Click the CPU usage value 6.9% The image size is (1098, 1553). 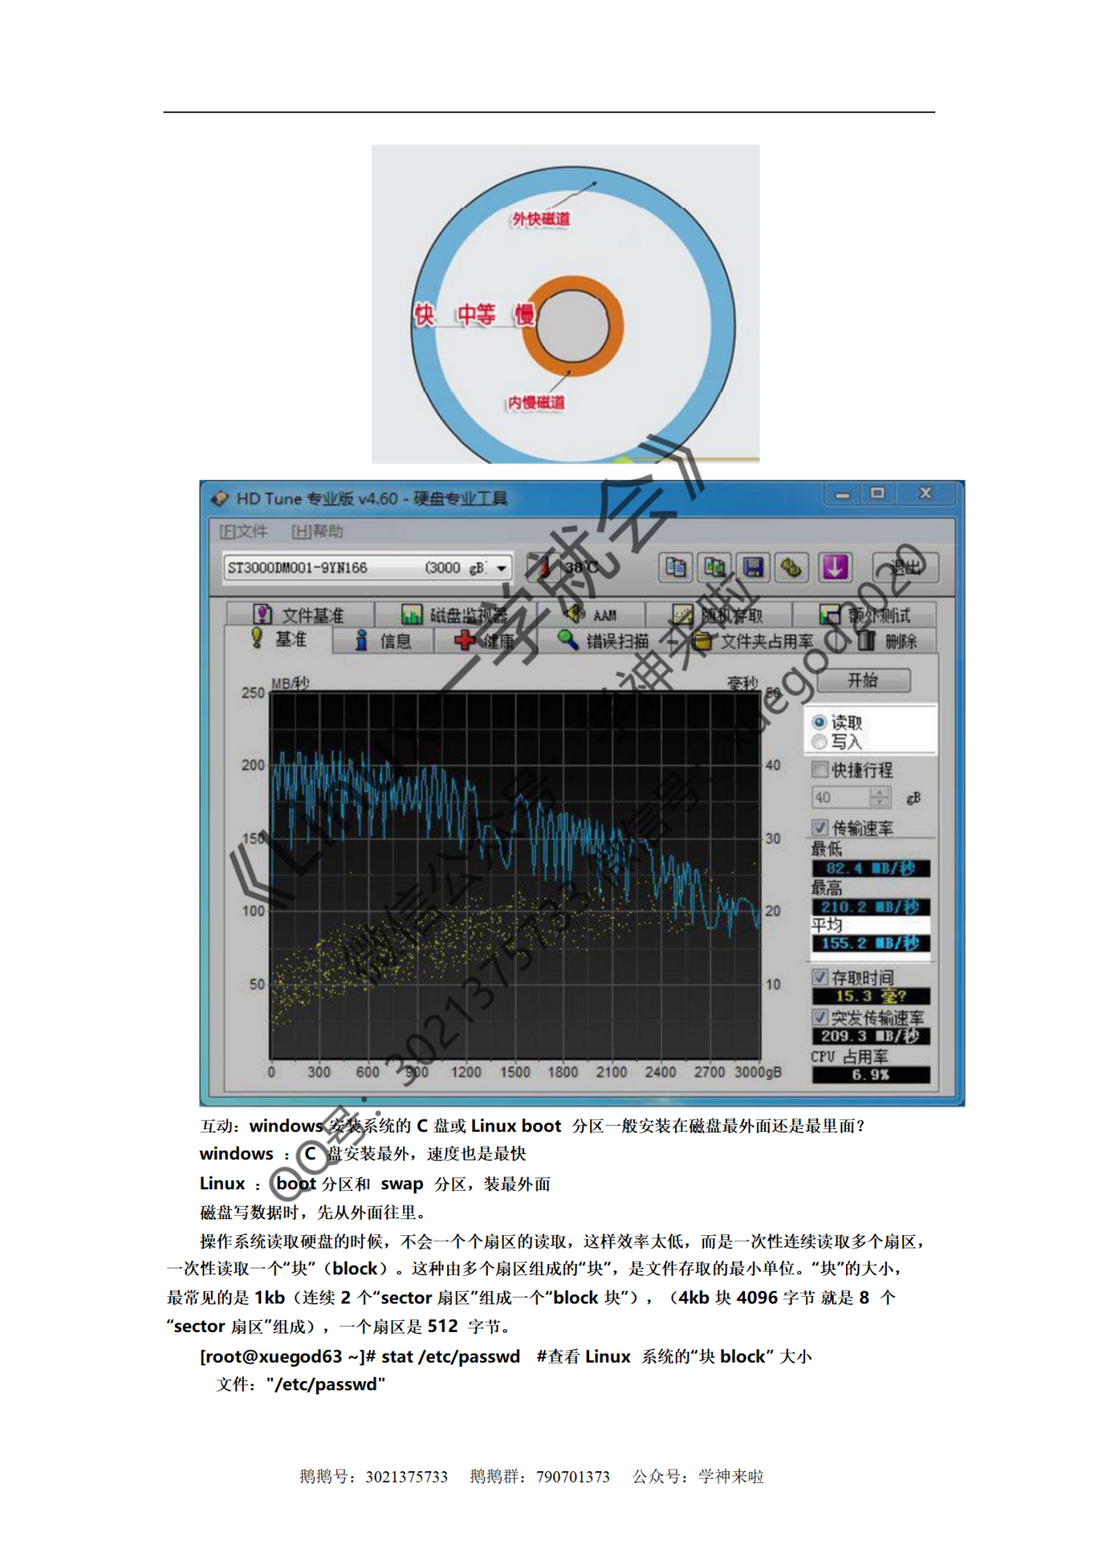[870, 1075]
